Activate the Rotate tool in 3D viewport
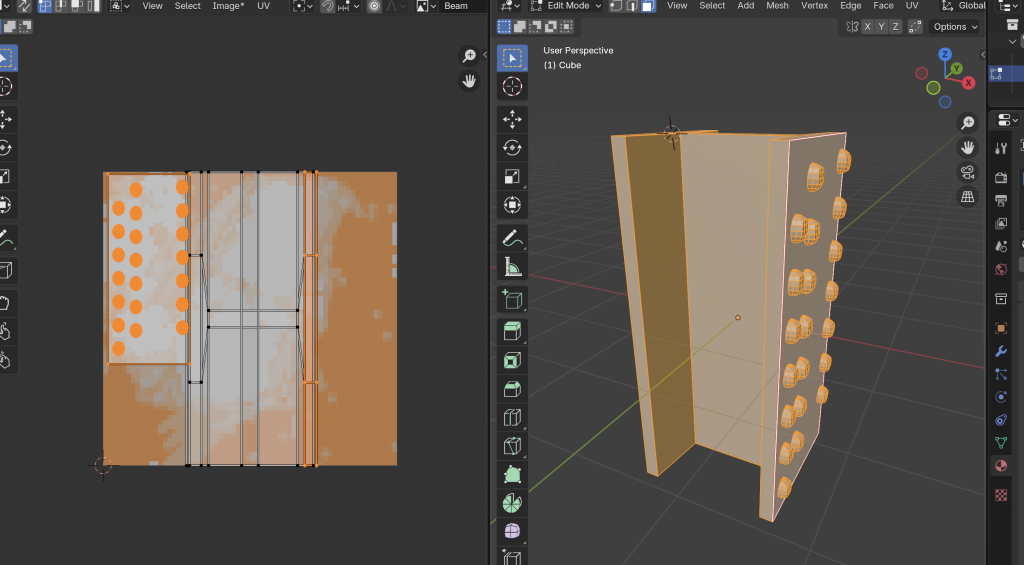This screenshot has width=1024, height=565. (512, 148)
